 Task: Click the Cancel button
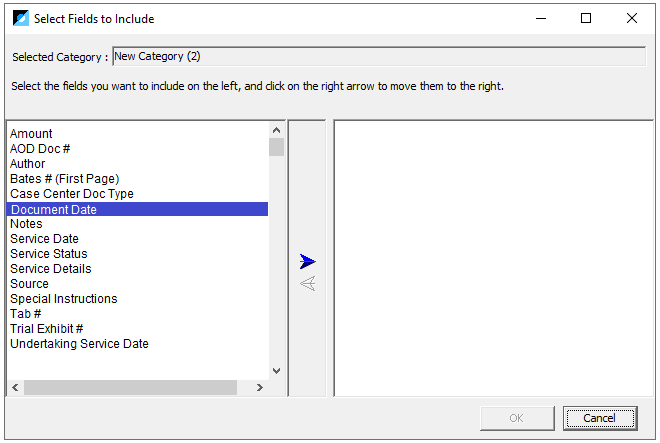tap(600, 418)
